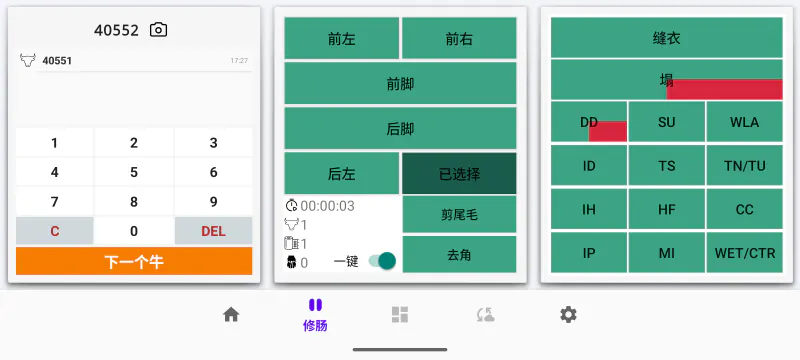Open the dashboard grid icon in navigation
The image size is (800, 360).
[x=399, y=315]
